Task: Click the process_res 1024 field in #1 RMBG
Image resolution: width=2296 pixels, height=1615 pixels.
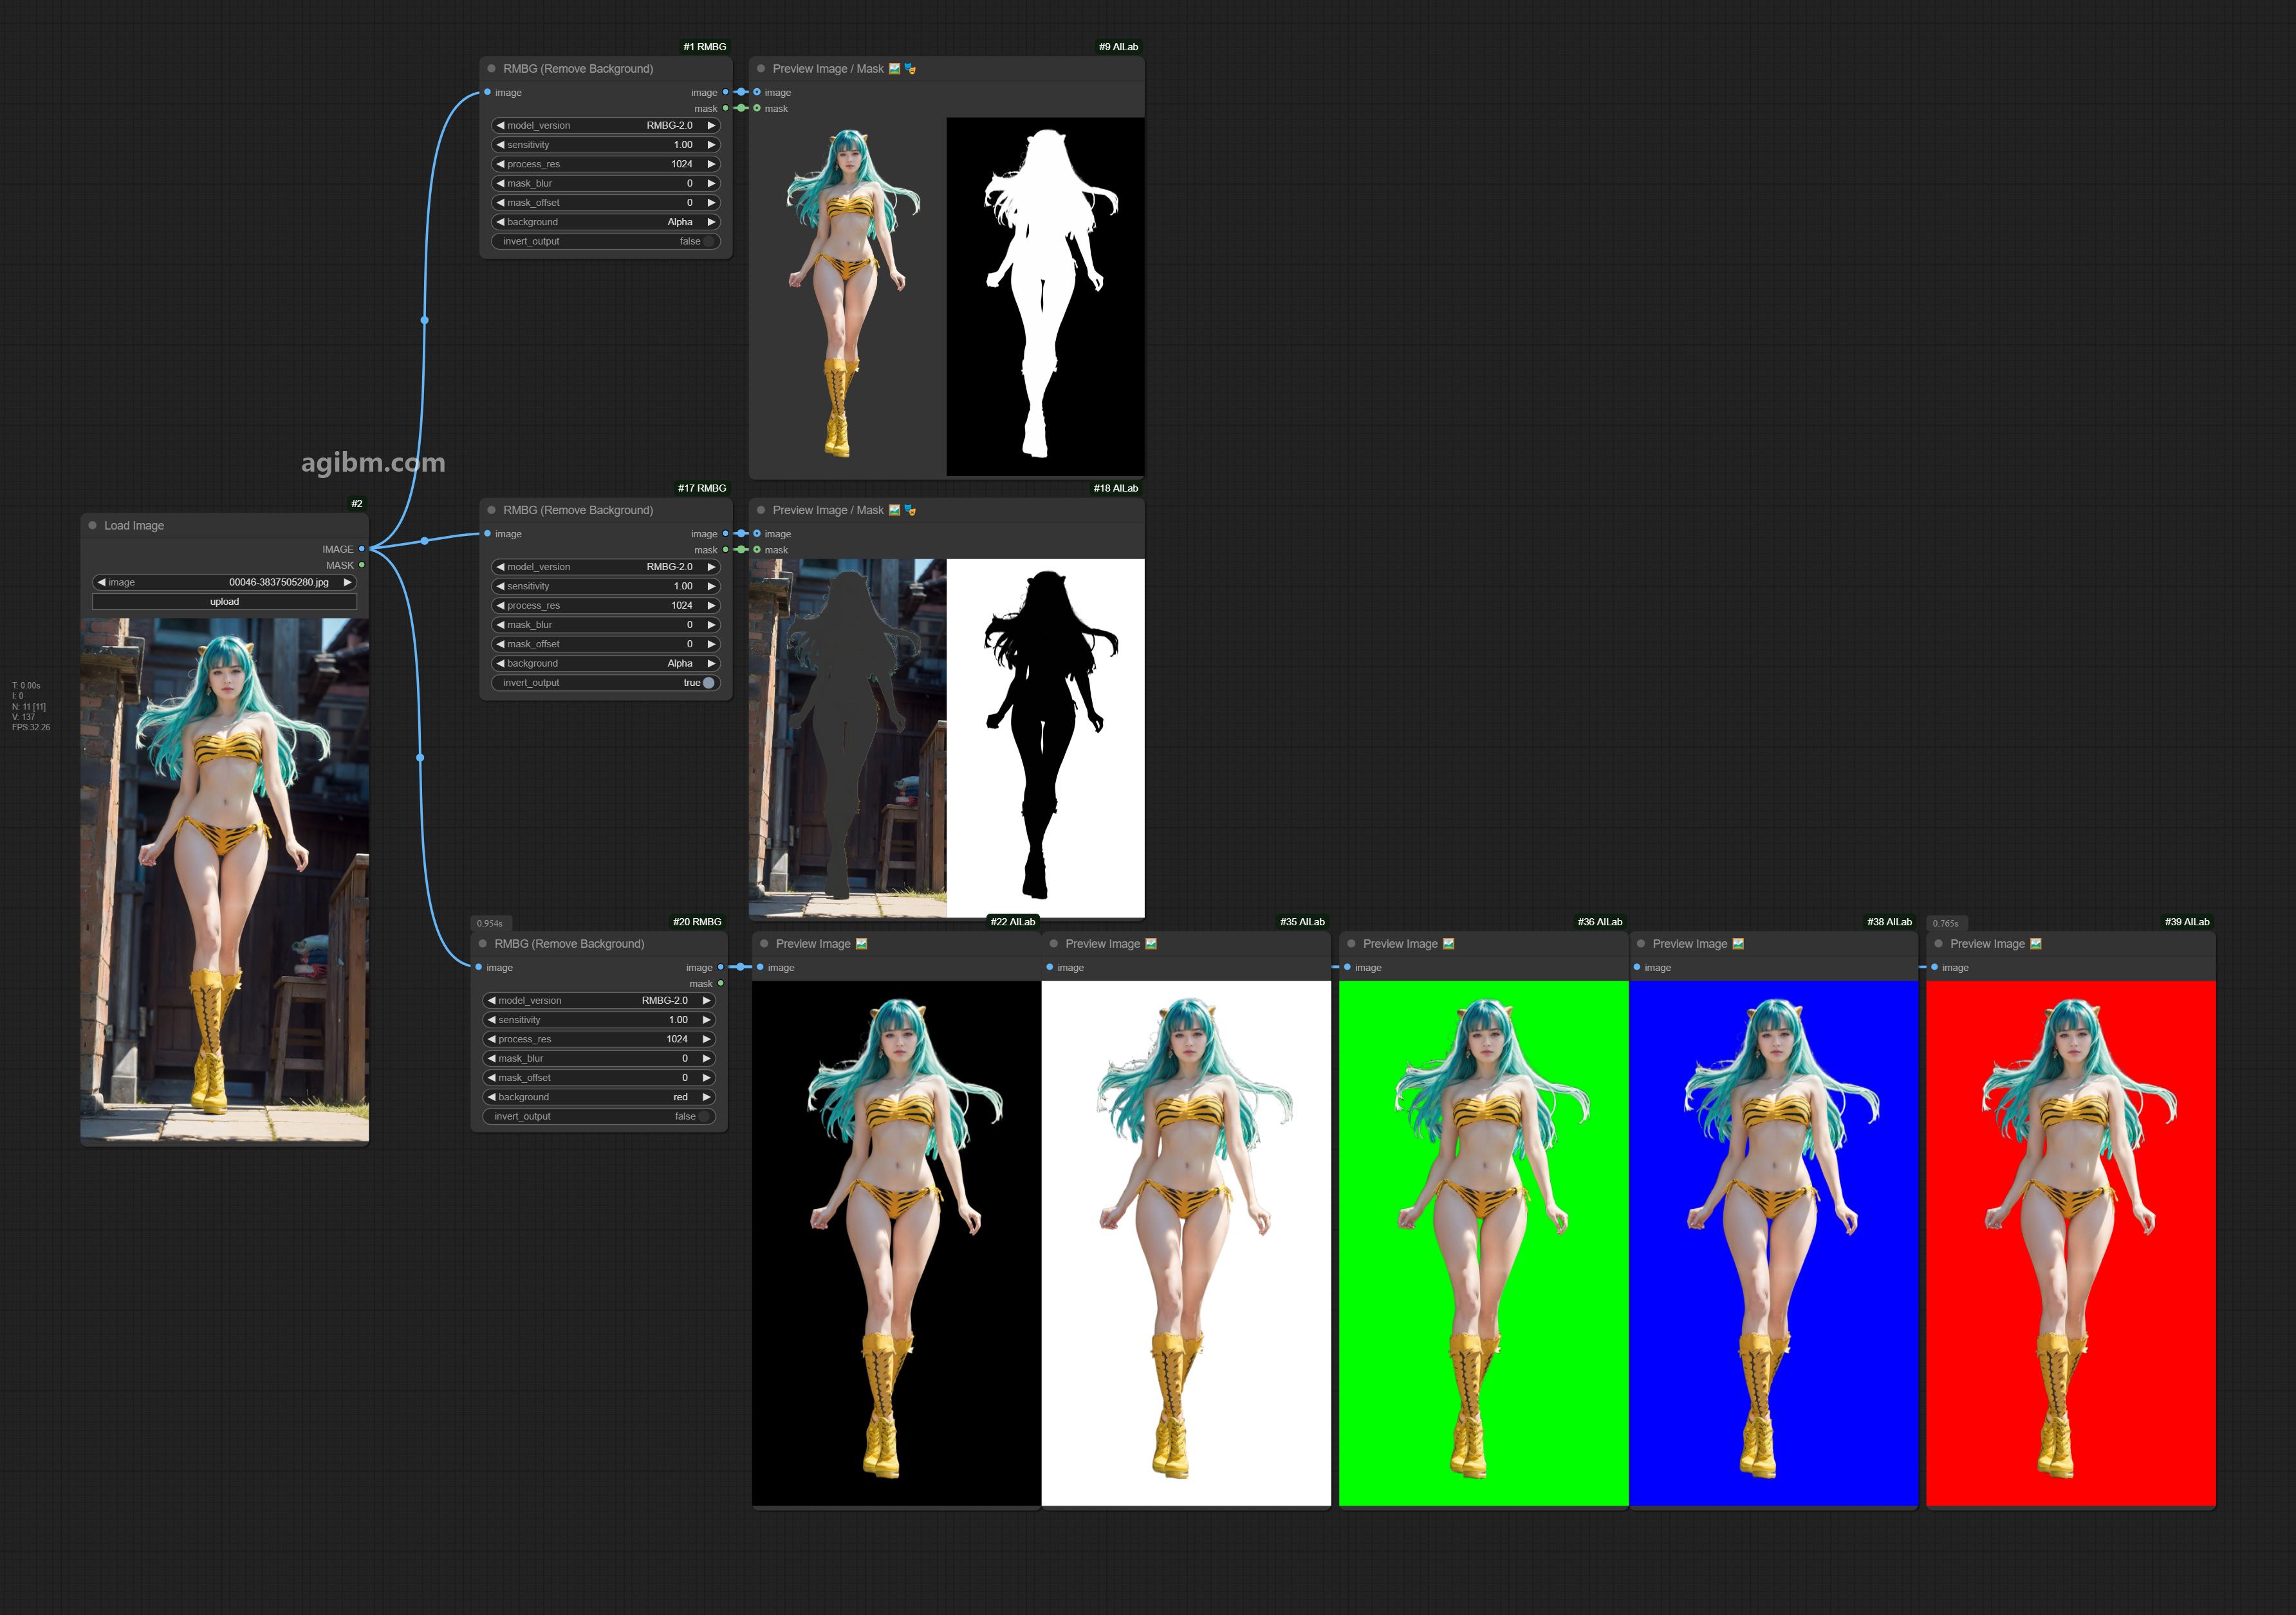Action: click(x=605, y=164)
